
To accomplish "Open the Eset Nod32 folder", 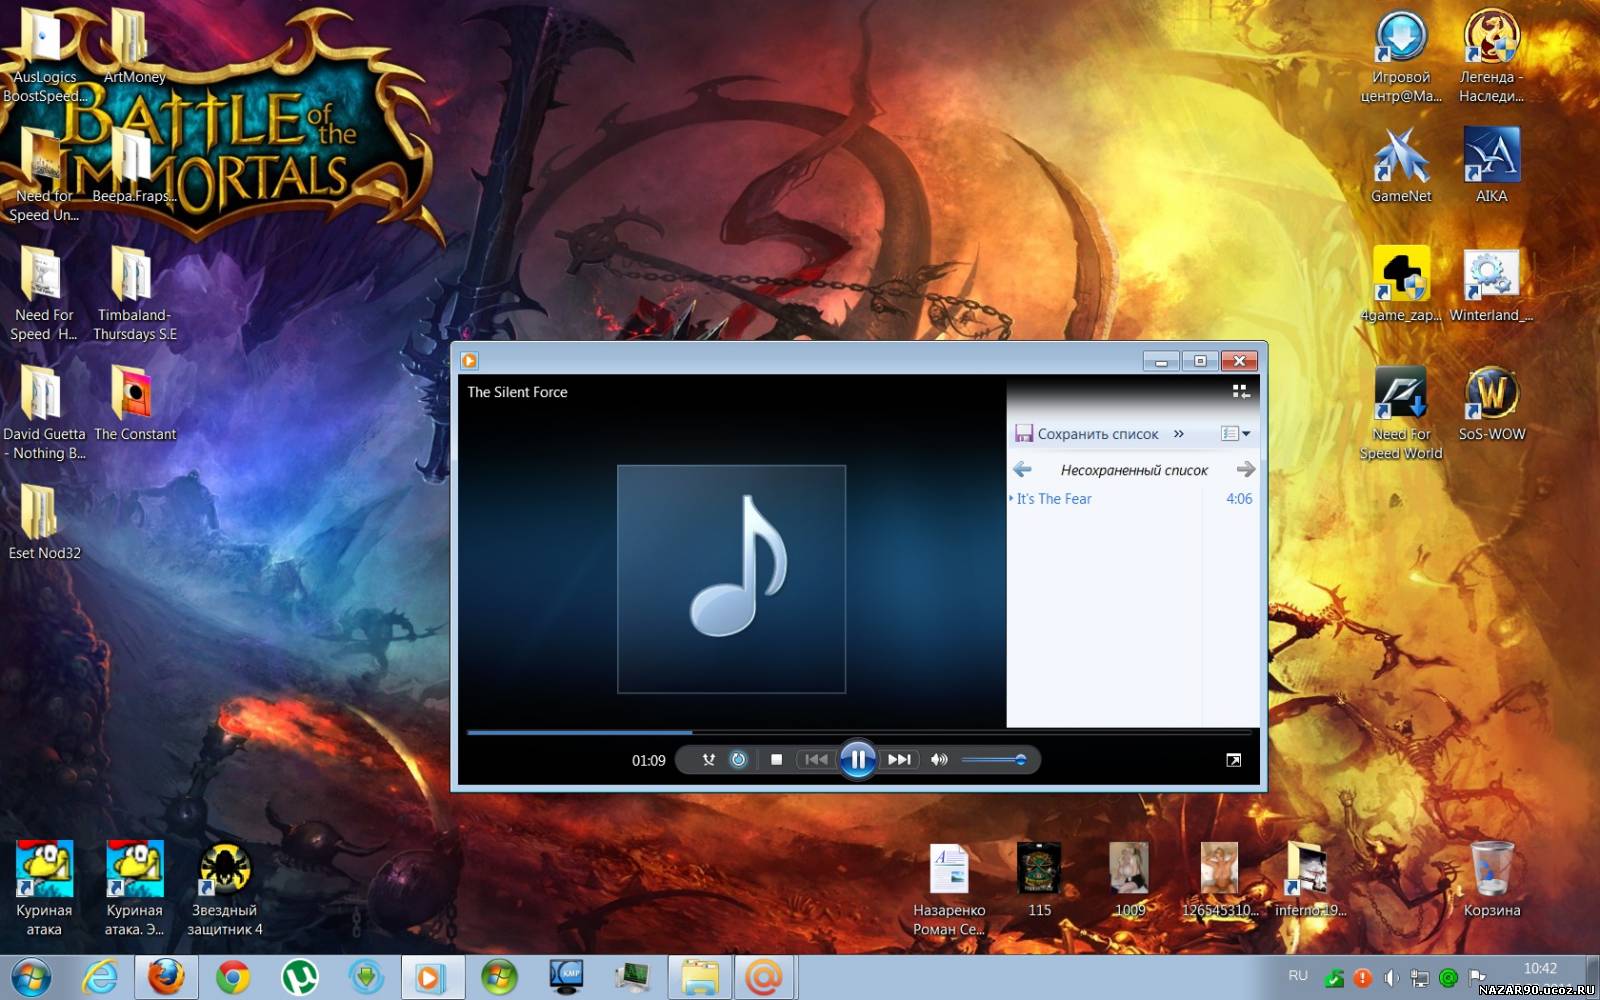I will (x=44, y=523).
